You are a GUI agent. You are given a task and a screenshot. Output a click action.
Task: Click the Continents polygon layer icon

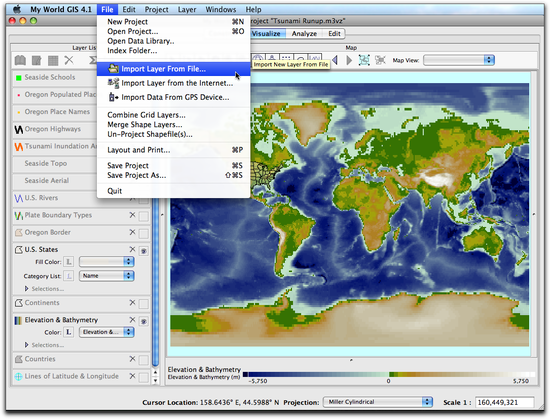19,303
